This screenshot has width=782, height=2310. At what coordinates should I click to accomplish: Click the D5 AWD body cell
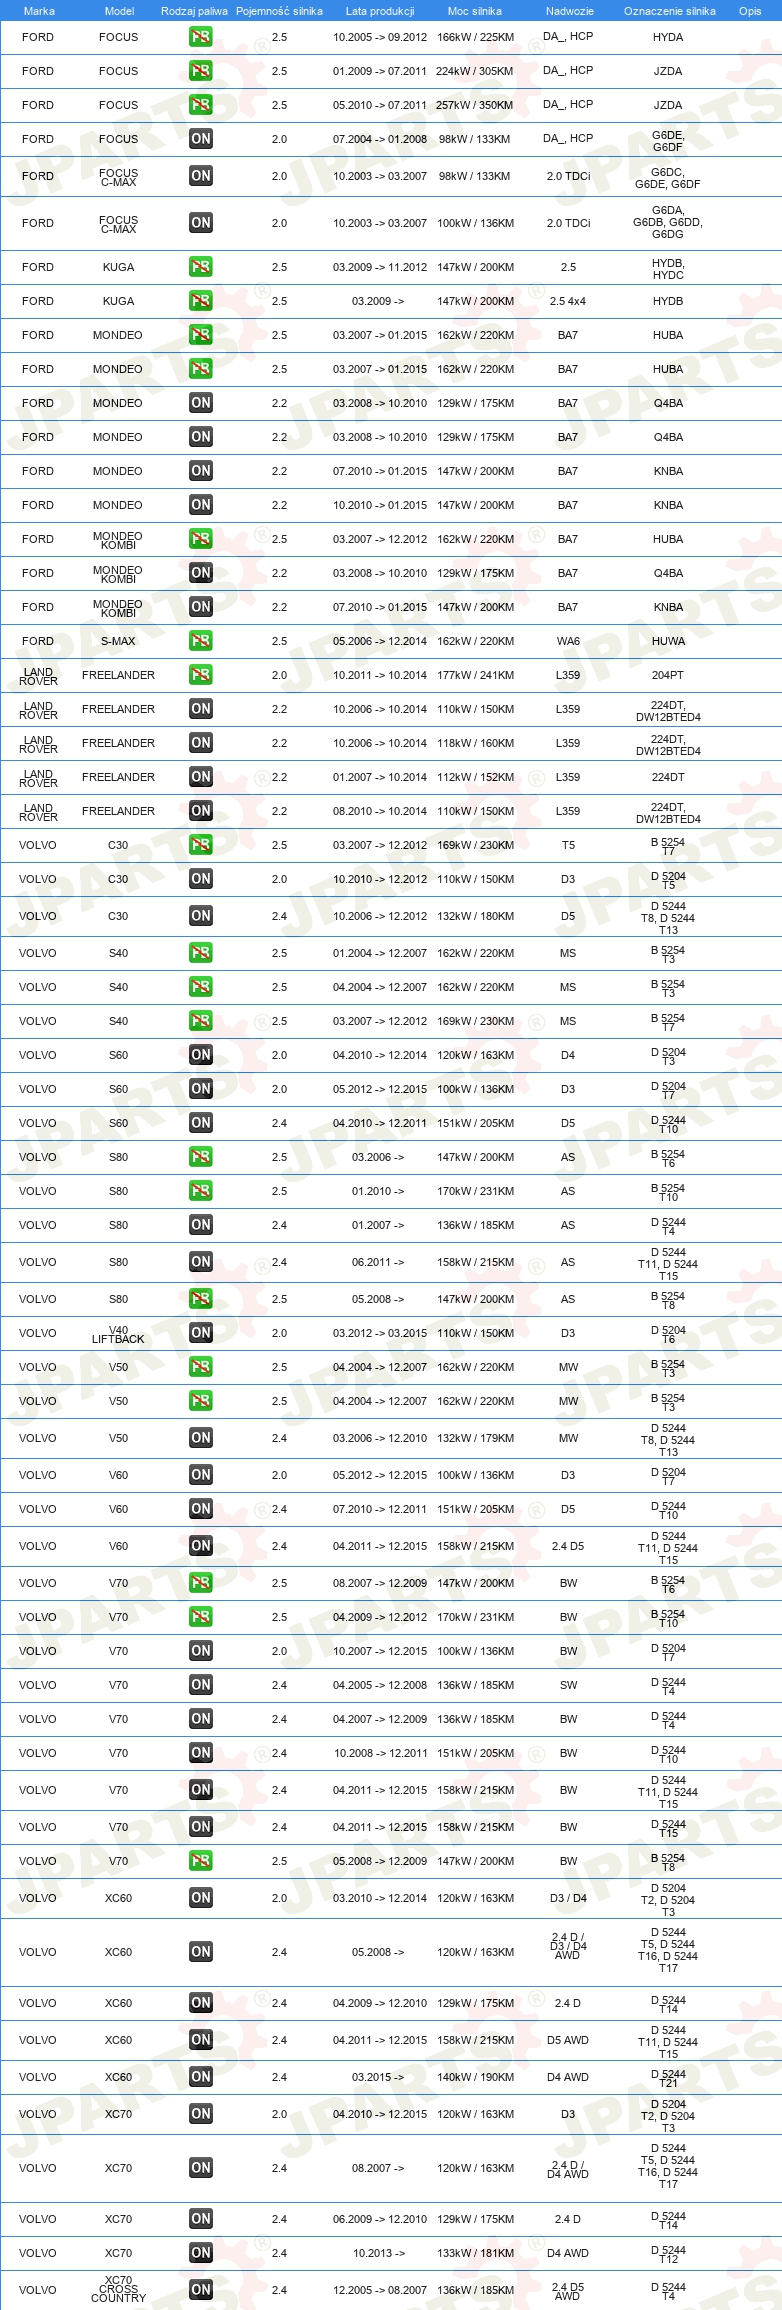point(568,2040)
